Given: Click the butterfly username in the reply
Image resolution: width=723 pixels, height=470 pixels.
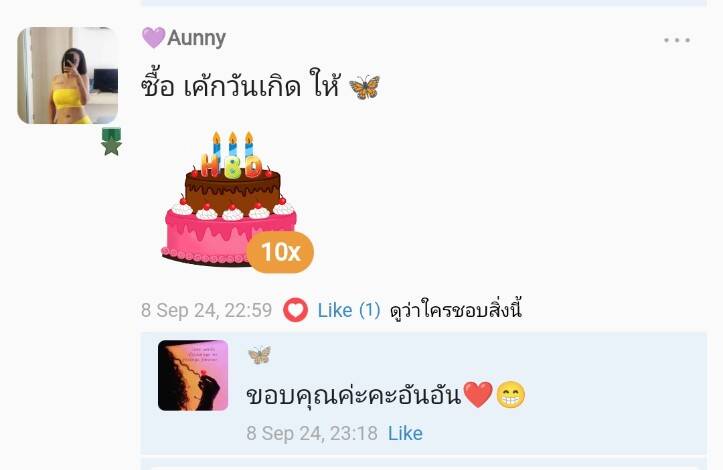Looking at the screenshot, I should click(x=259, y=355).
